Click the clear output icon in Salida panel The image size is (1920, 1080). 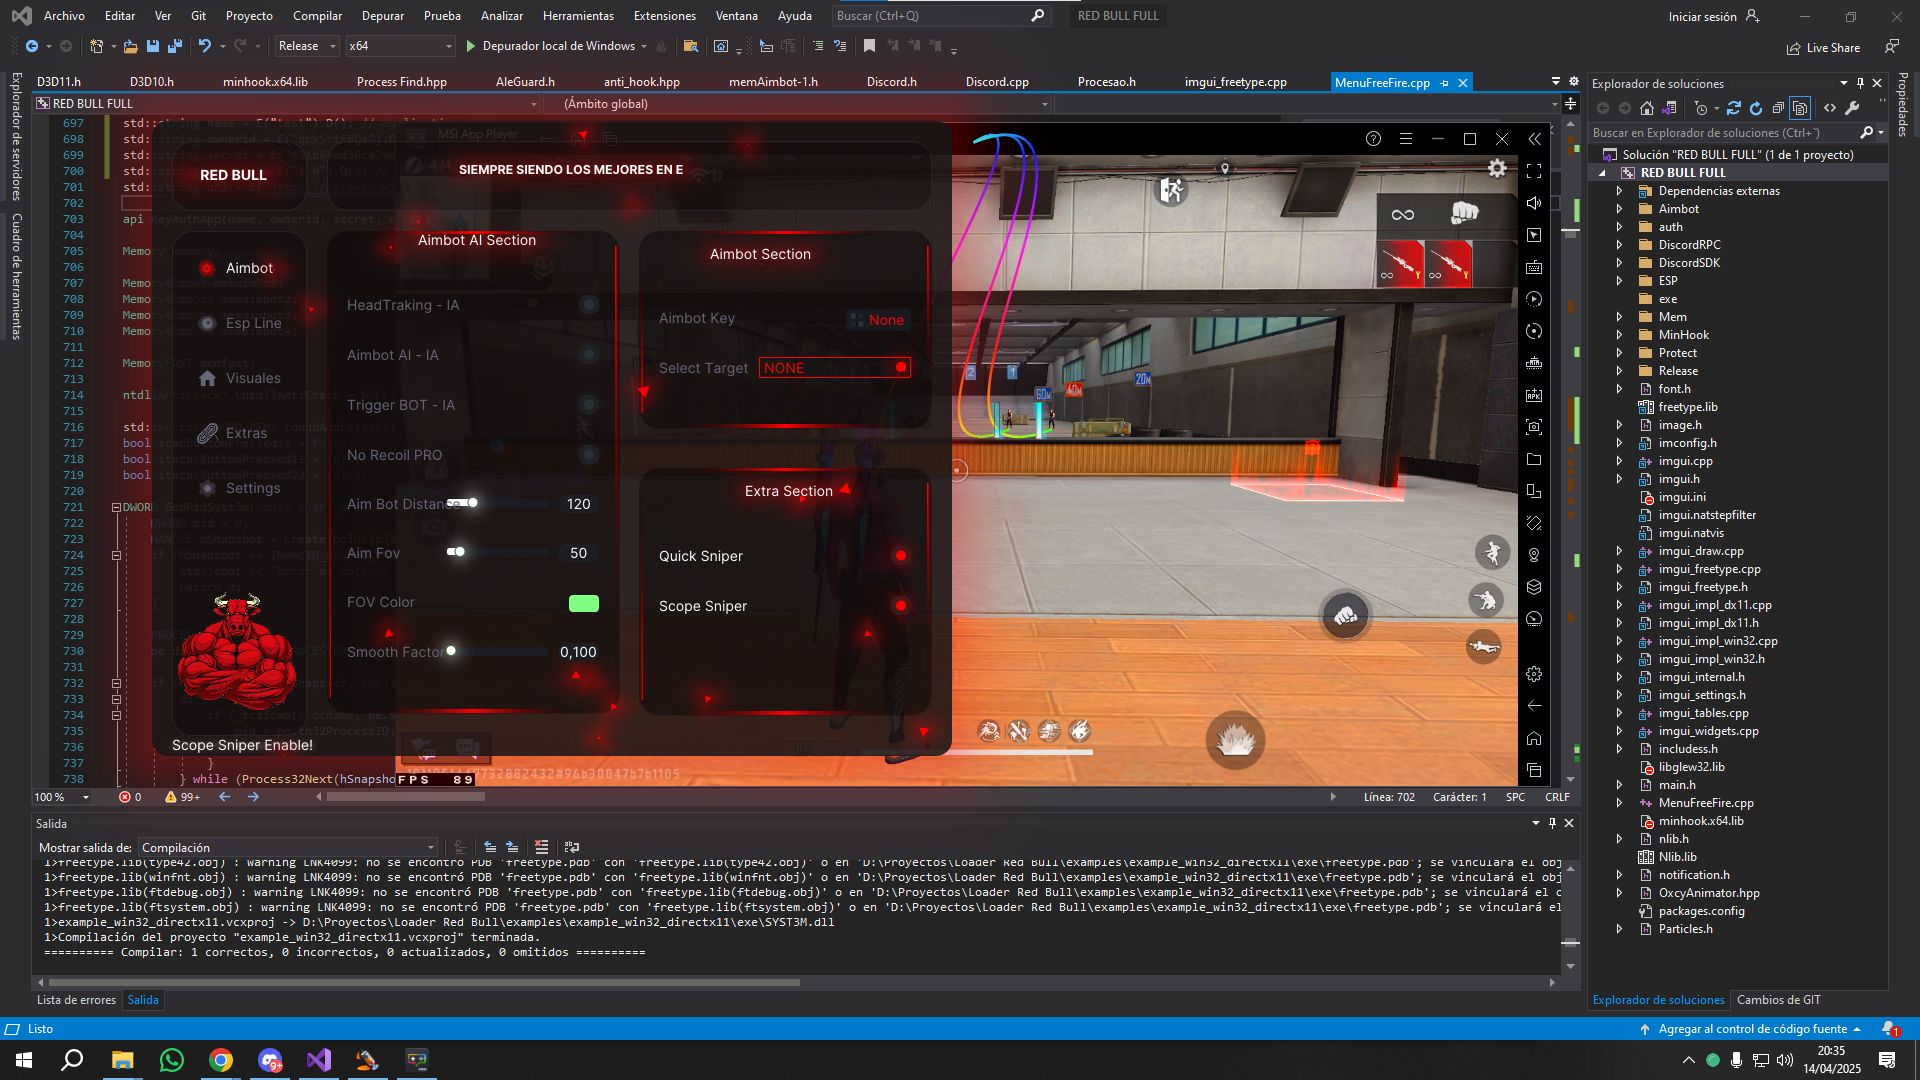pyautogui.click(x=541, y=847)
